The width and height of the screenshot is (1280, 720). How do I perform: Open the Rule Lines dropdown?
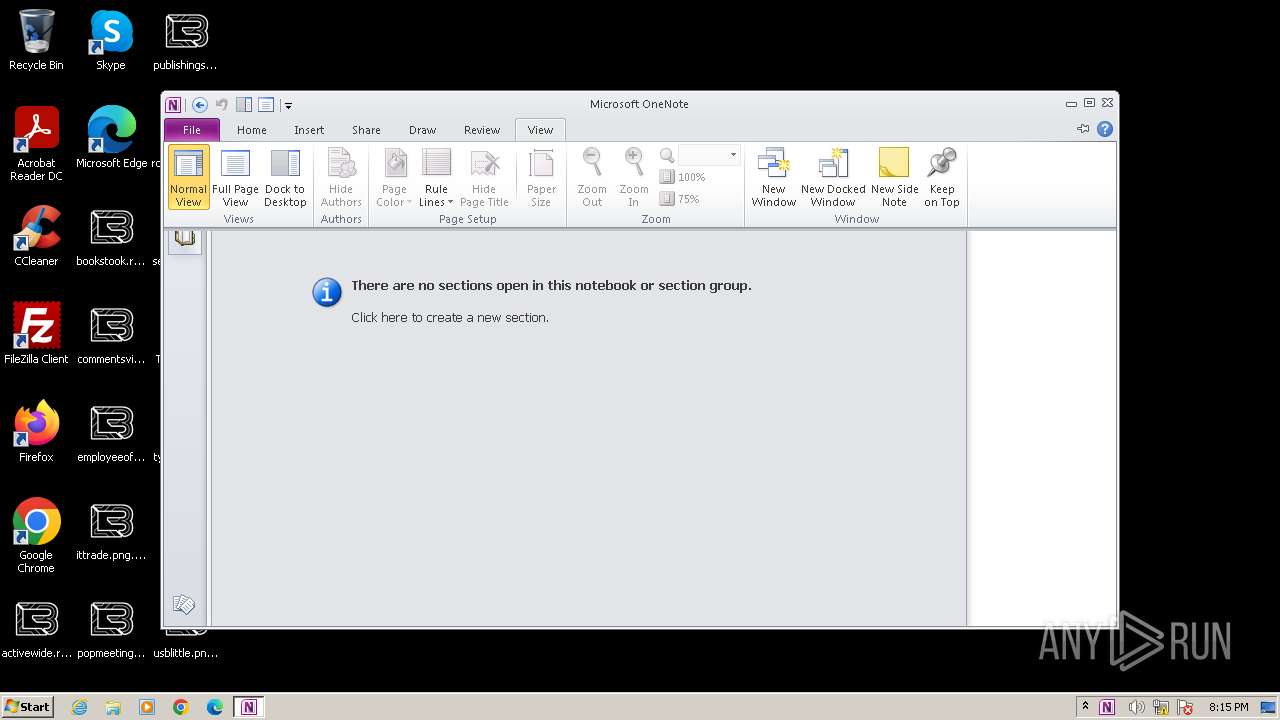(x=436, y=177)
